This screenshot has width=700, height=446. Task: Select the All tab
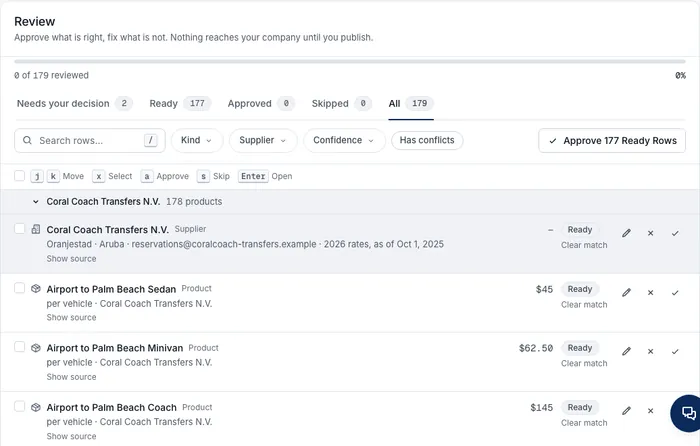(411, 104)
